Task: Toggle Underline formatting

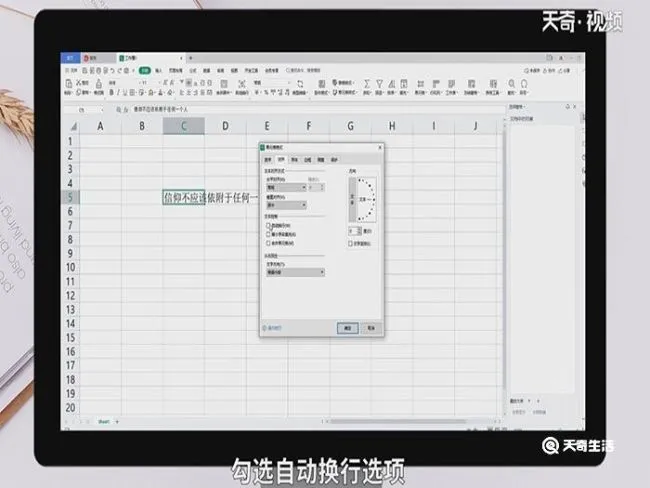Action: [124, 92]
